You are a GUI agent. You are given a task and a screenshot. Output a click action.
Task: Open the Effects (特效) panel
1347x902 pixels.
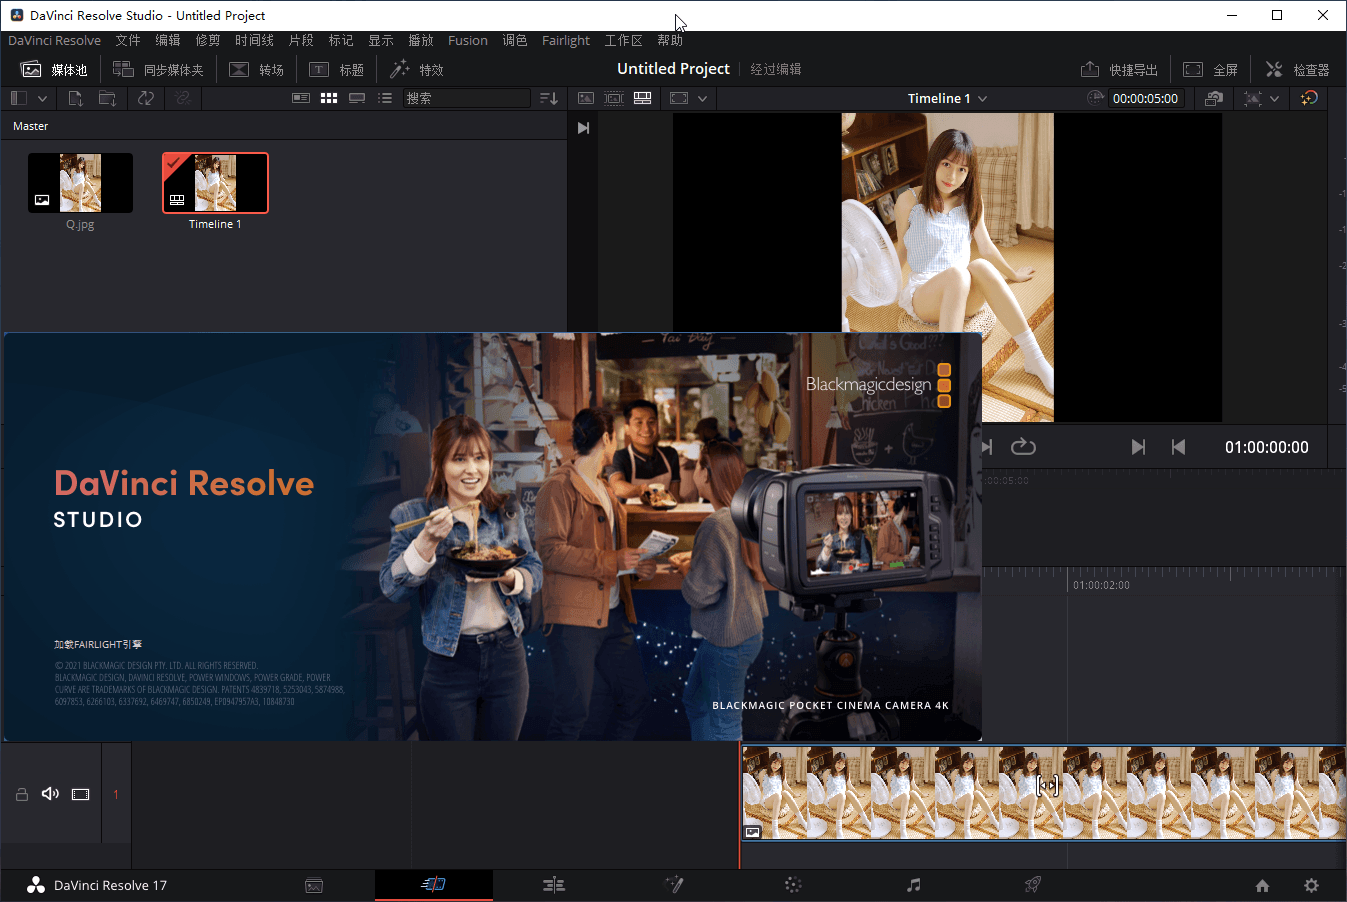pos(416,69)
